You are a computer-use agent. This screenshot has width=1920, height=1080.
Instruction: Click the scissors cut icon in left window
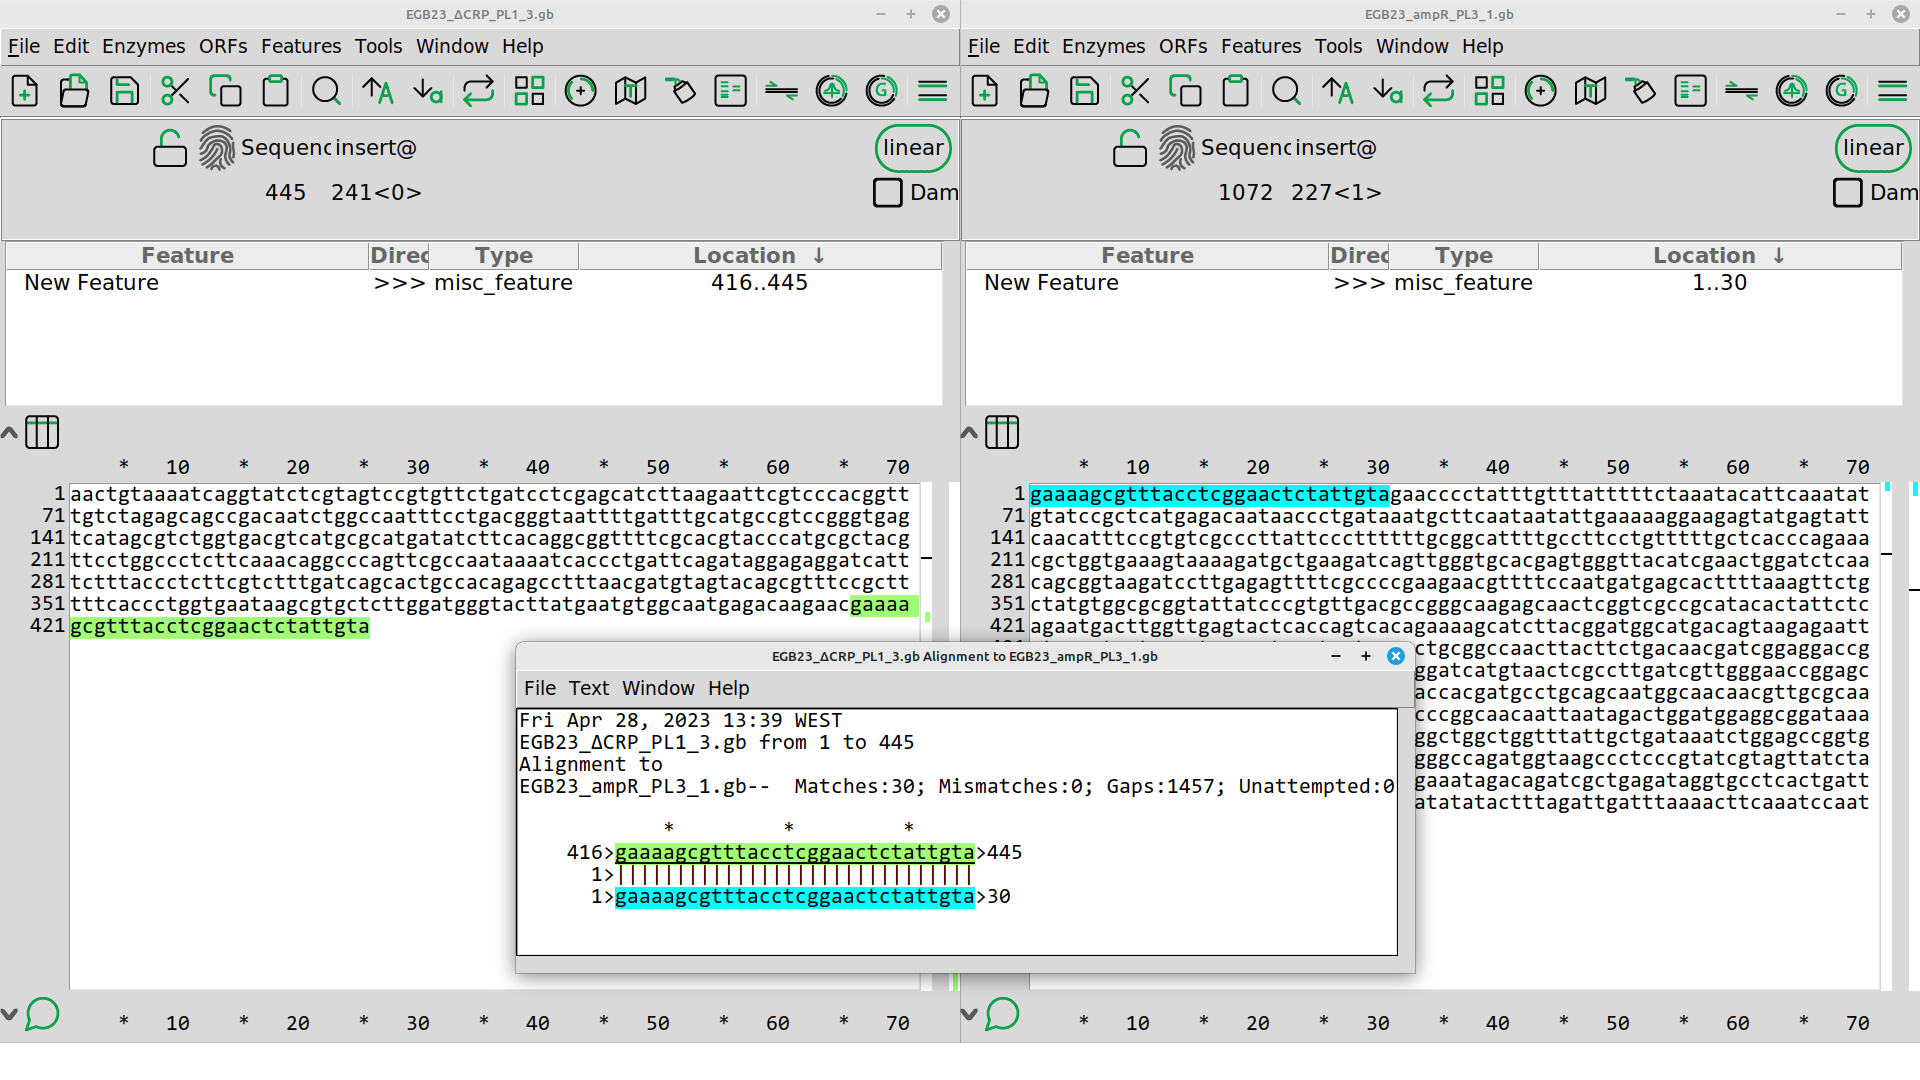175,91
